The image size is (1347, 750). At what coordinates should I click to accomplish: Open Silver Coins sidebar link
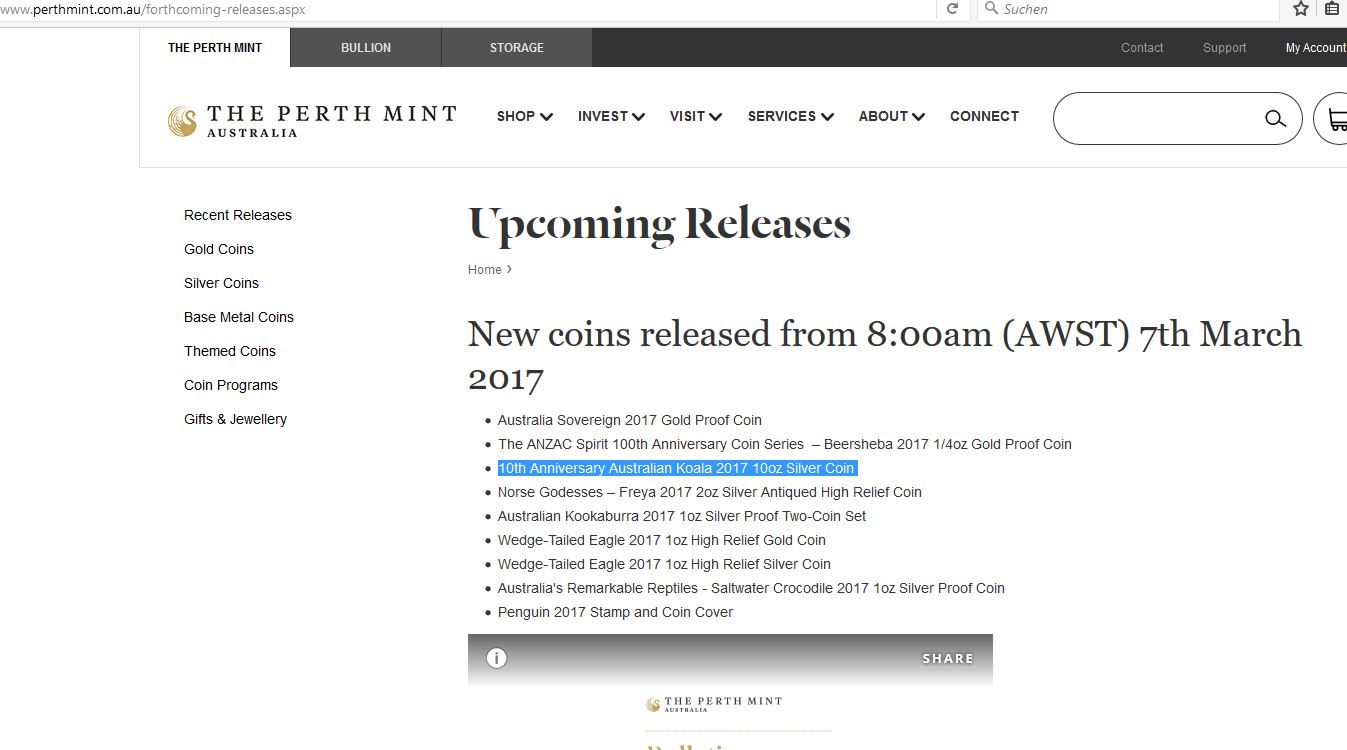point(221,283)
